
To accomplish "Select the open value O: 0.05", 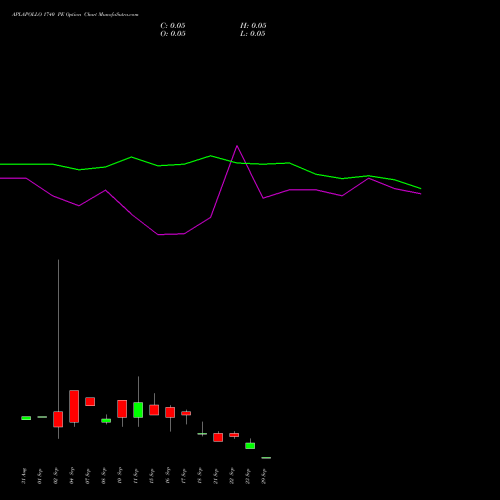I will [x=173, y=34].
